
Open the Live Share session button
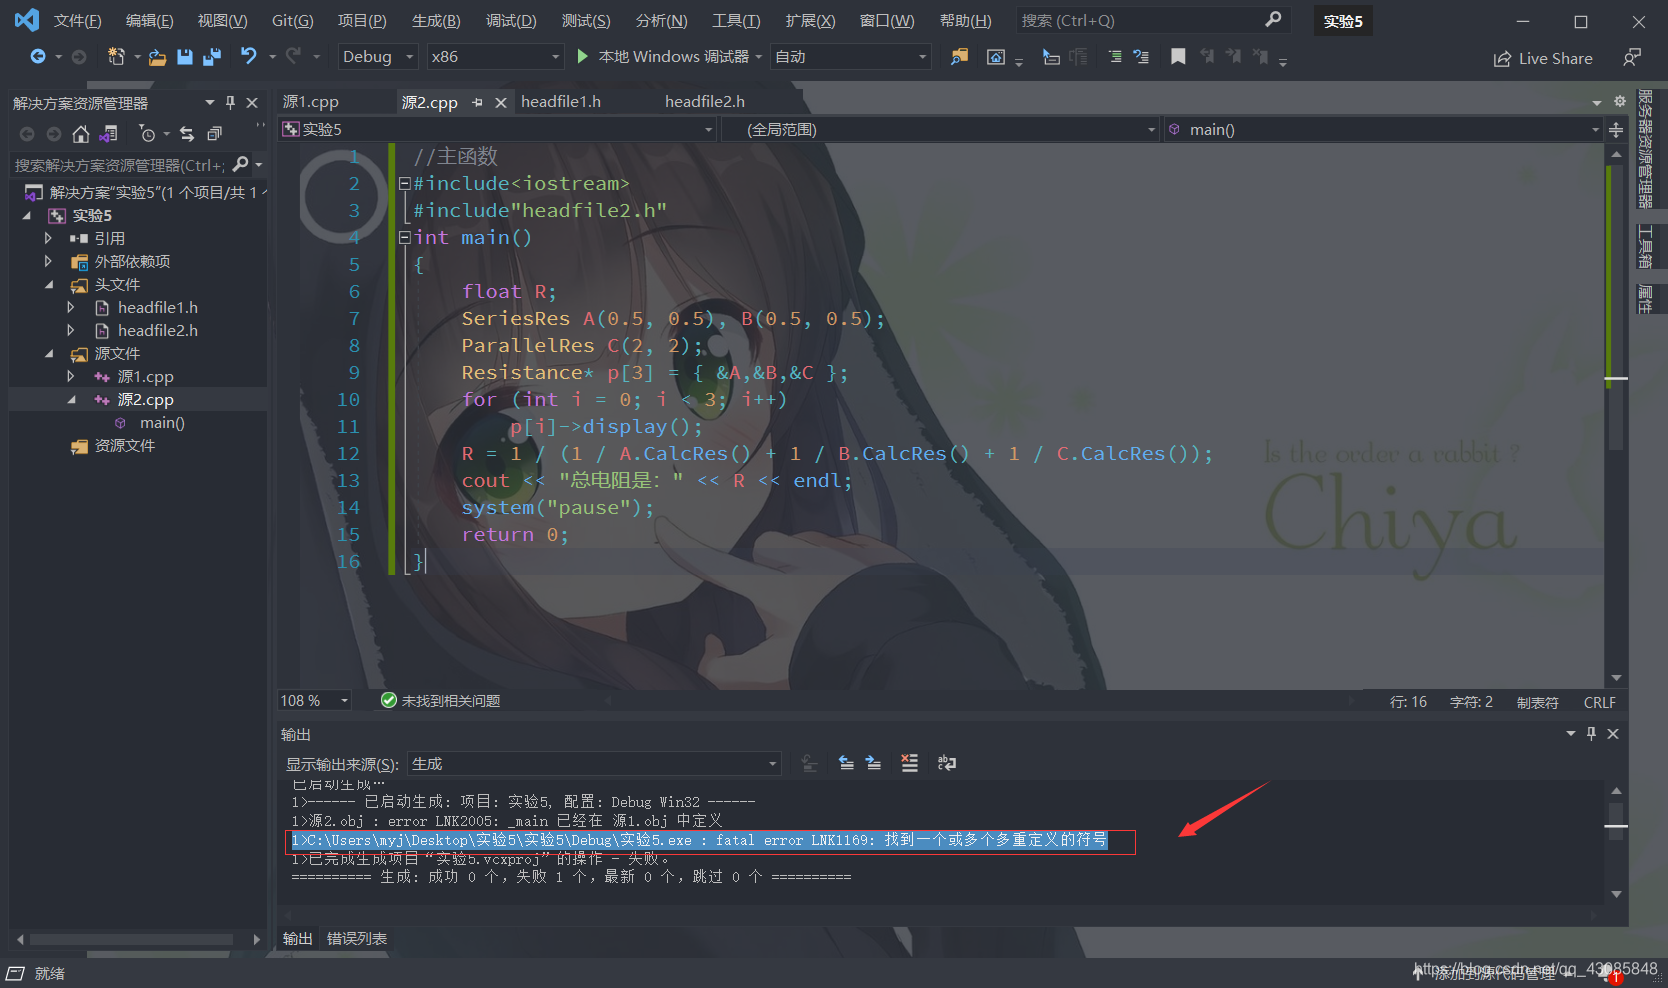click(x=1543, y=58)
